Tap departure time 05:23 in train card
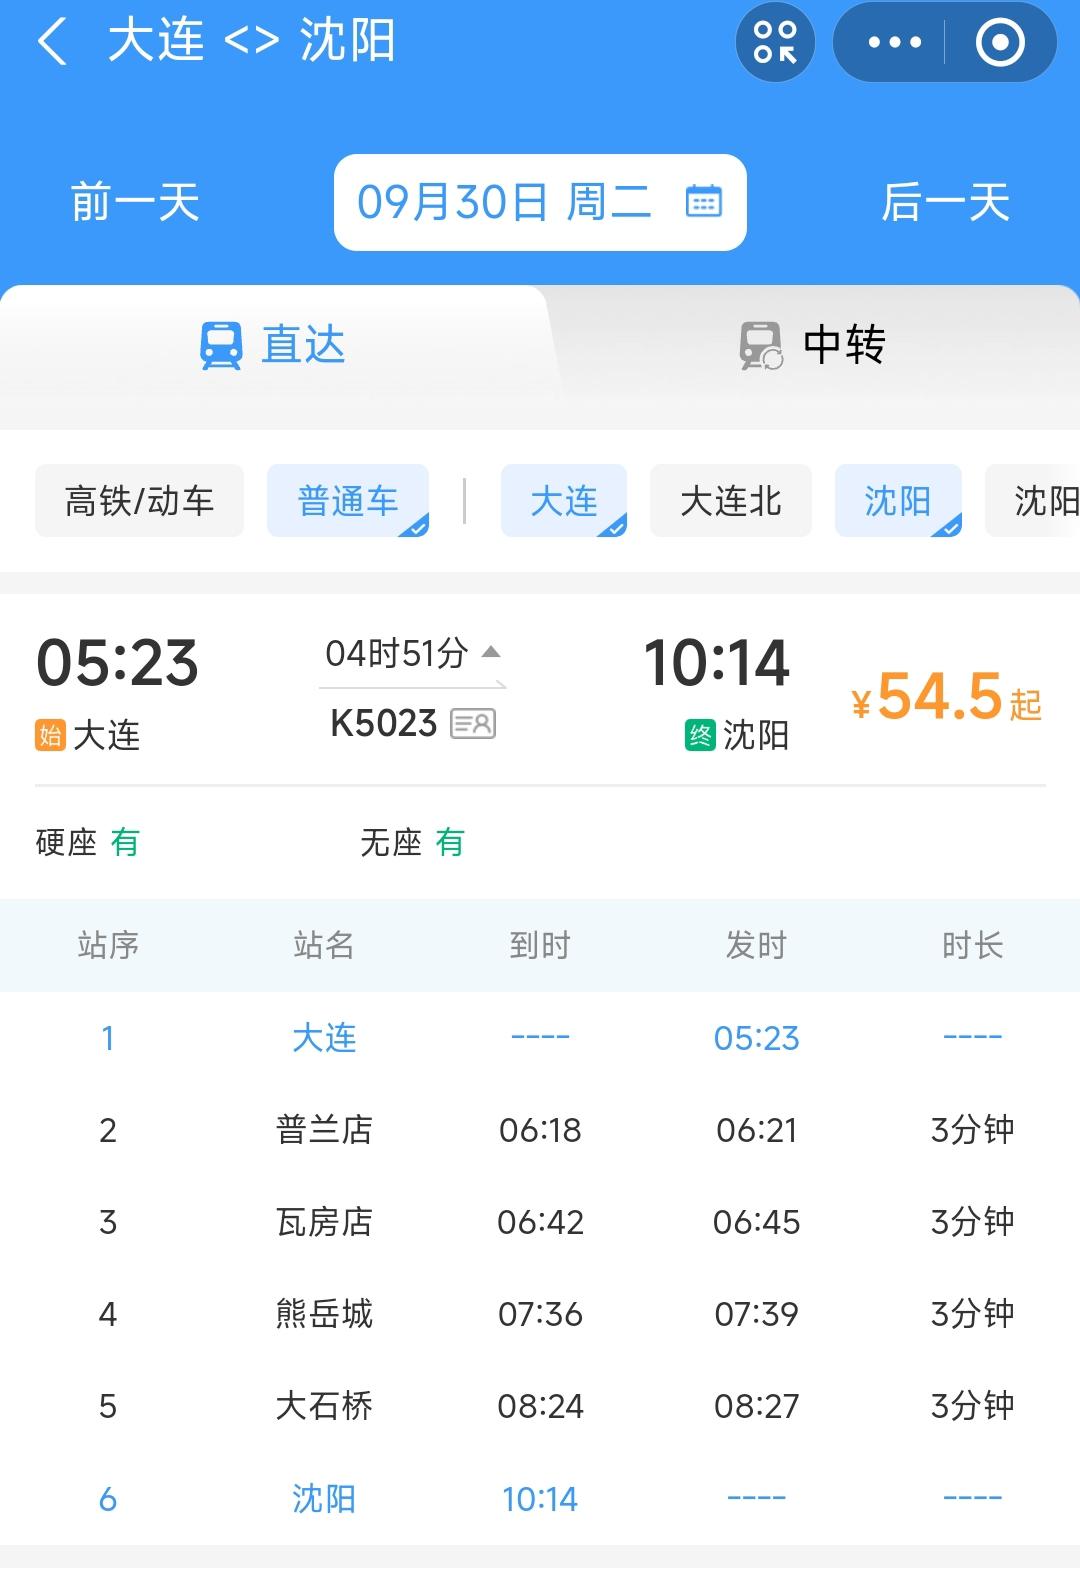The width and height of the screenshot is (1080, 1575). coord(118,663)
